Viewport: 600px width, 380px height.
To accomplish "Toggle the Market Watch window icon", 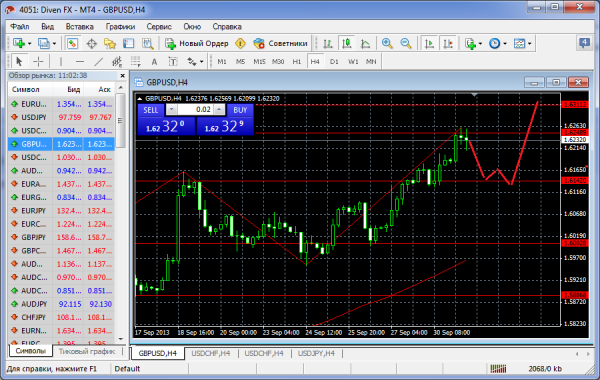I will click(72, 43).
